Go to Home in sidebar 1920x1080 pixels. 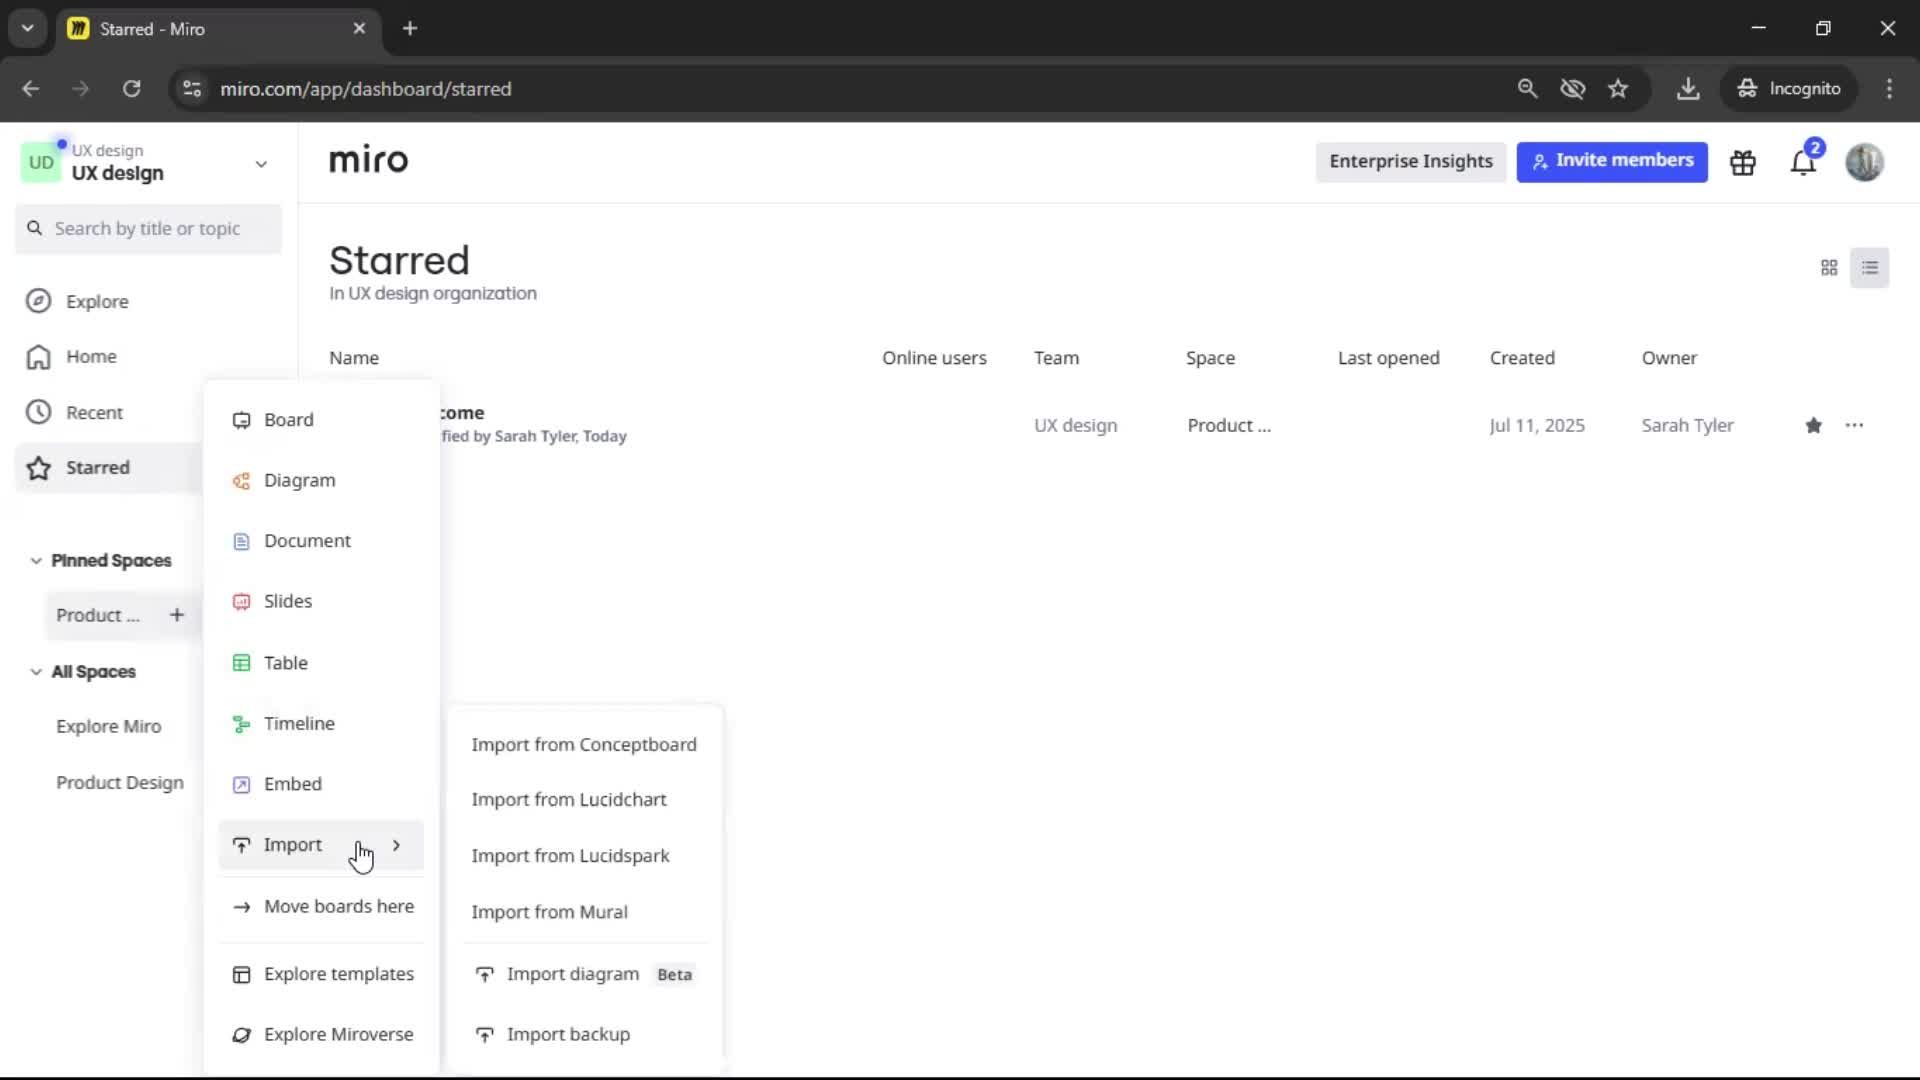(91, 357)
